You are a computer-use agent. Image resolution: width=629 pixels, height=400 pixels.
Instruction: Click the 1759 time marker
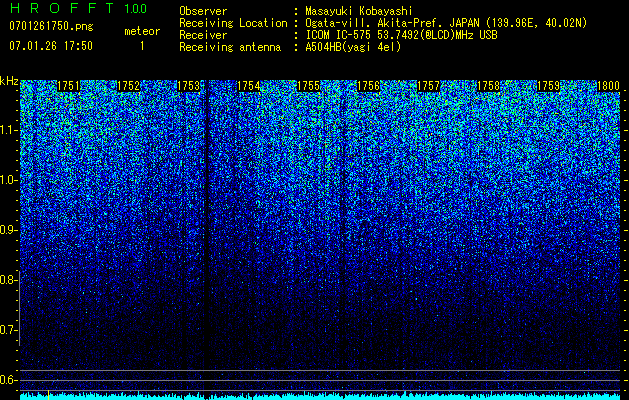pos(548,86)
